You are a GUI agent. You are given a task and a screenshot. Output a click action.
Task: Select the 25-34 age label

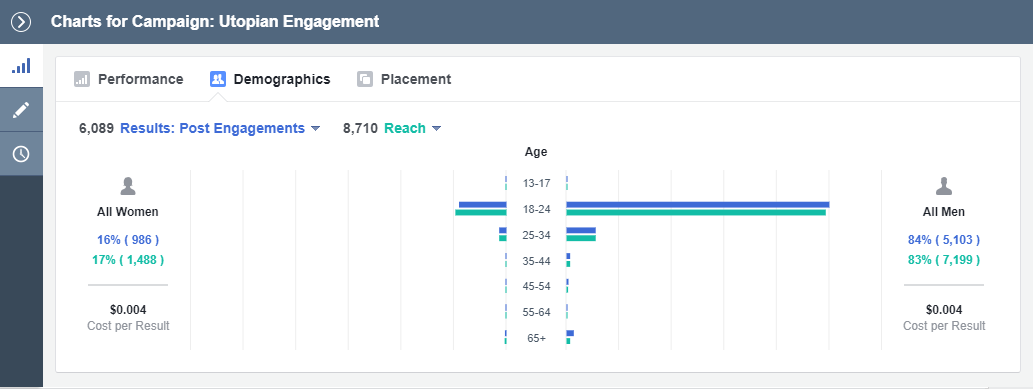pos(536,235)
